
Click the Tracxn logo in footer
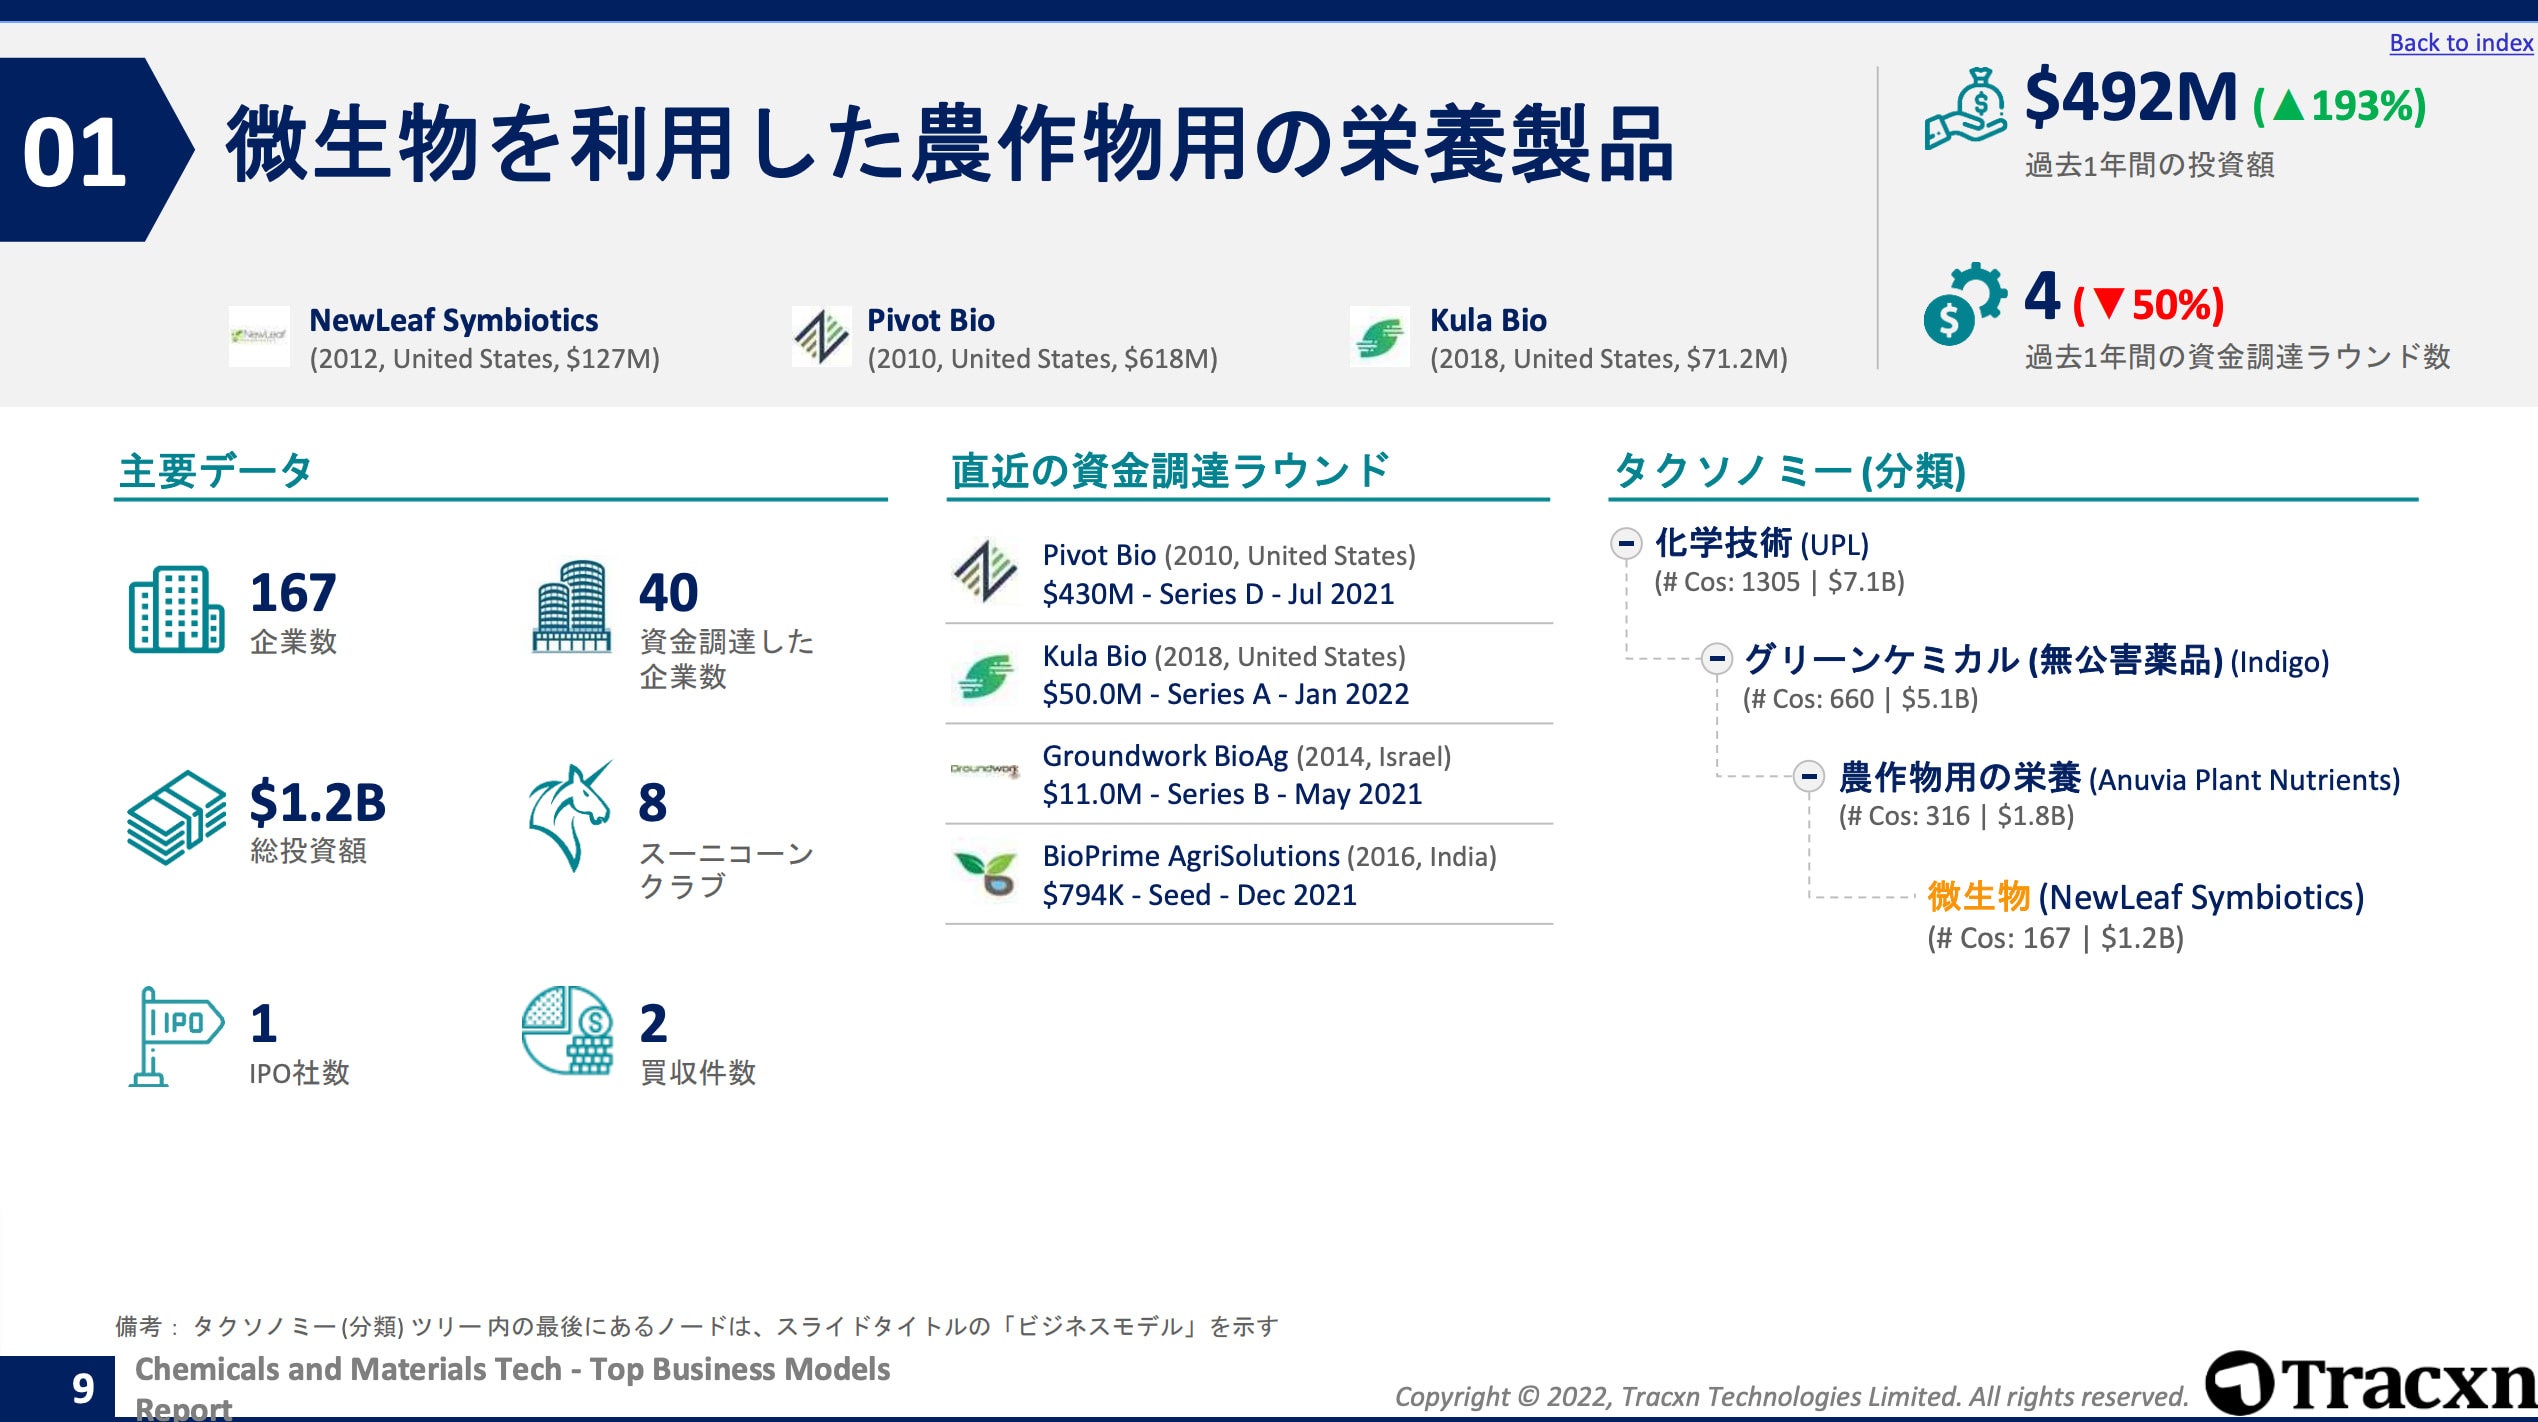[2370, 1384]
